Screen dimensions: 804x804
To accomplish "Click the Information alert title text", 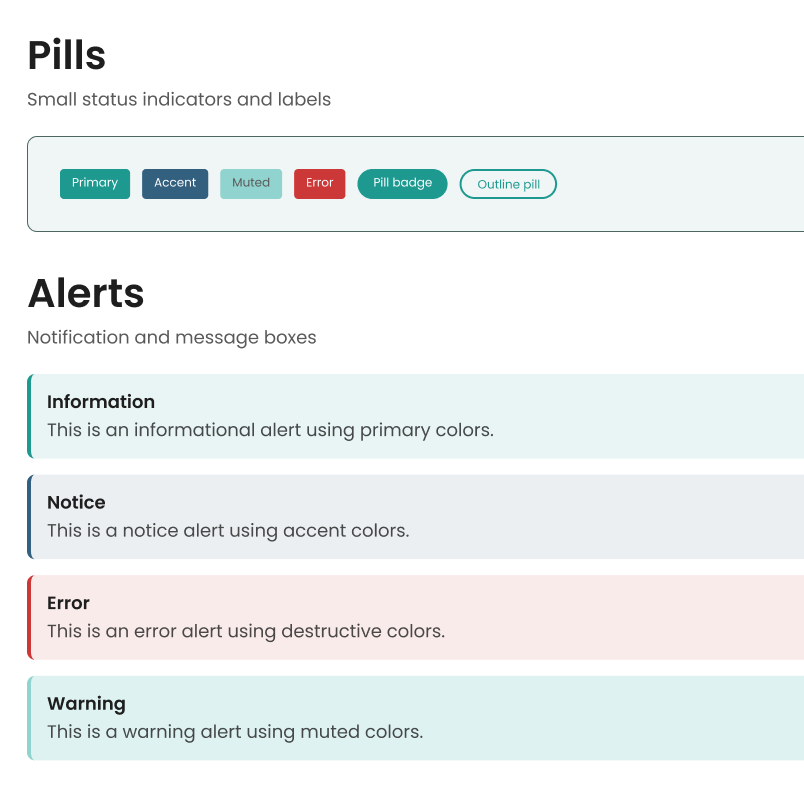I will tap(101, 401).
